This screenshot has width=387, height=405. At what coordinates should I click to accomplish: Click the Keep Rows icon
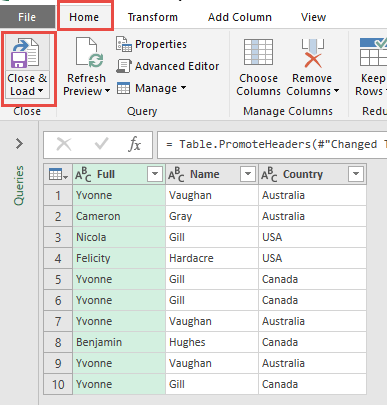pos(373,52)
